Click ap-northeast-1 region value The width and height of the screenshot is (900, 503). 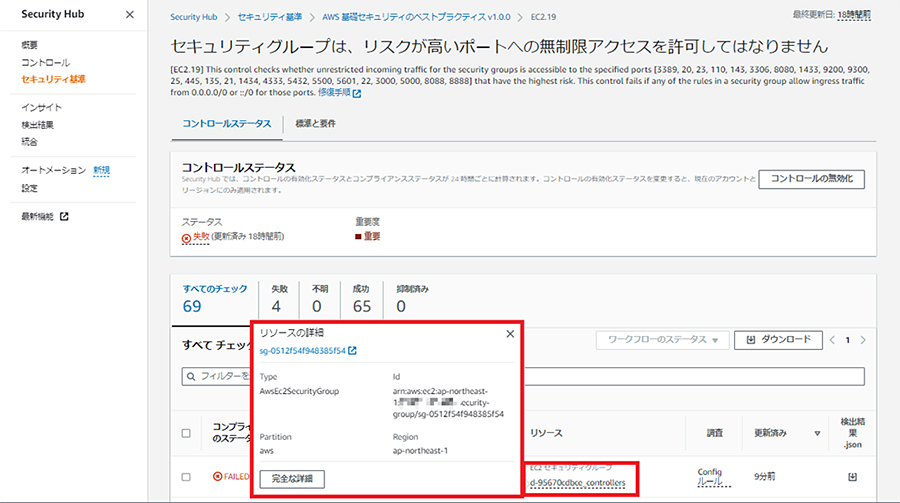[420, 451]
